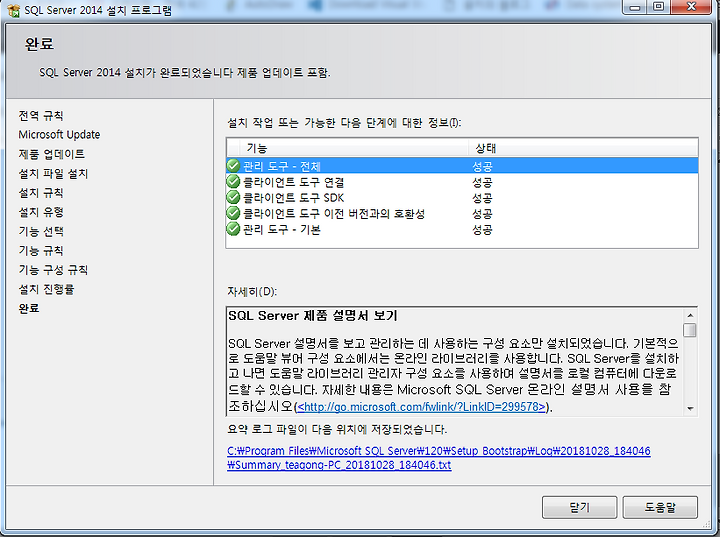Screen dimensions: 720x537
Task: Select 클라이언트 도구 이전 버전과의 호환성 row
Action: [x=462, y=214]
